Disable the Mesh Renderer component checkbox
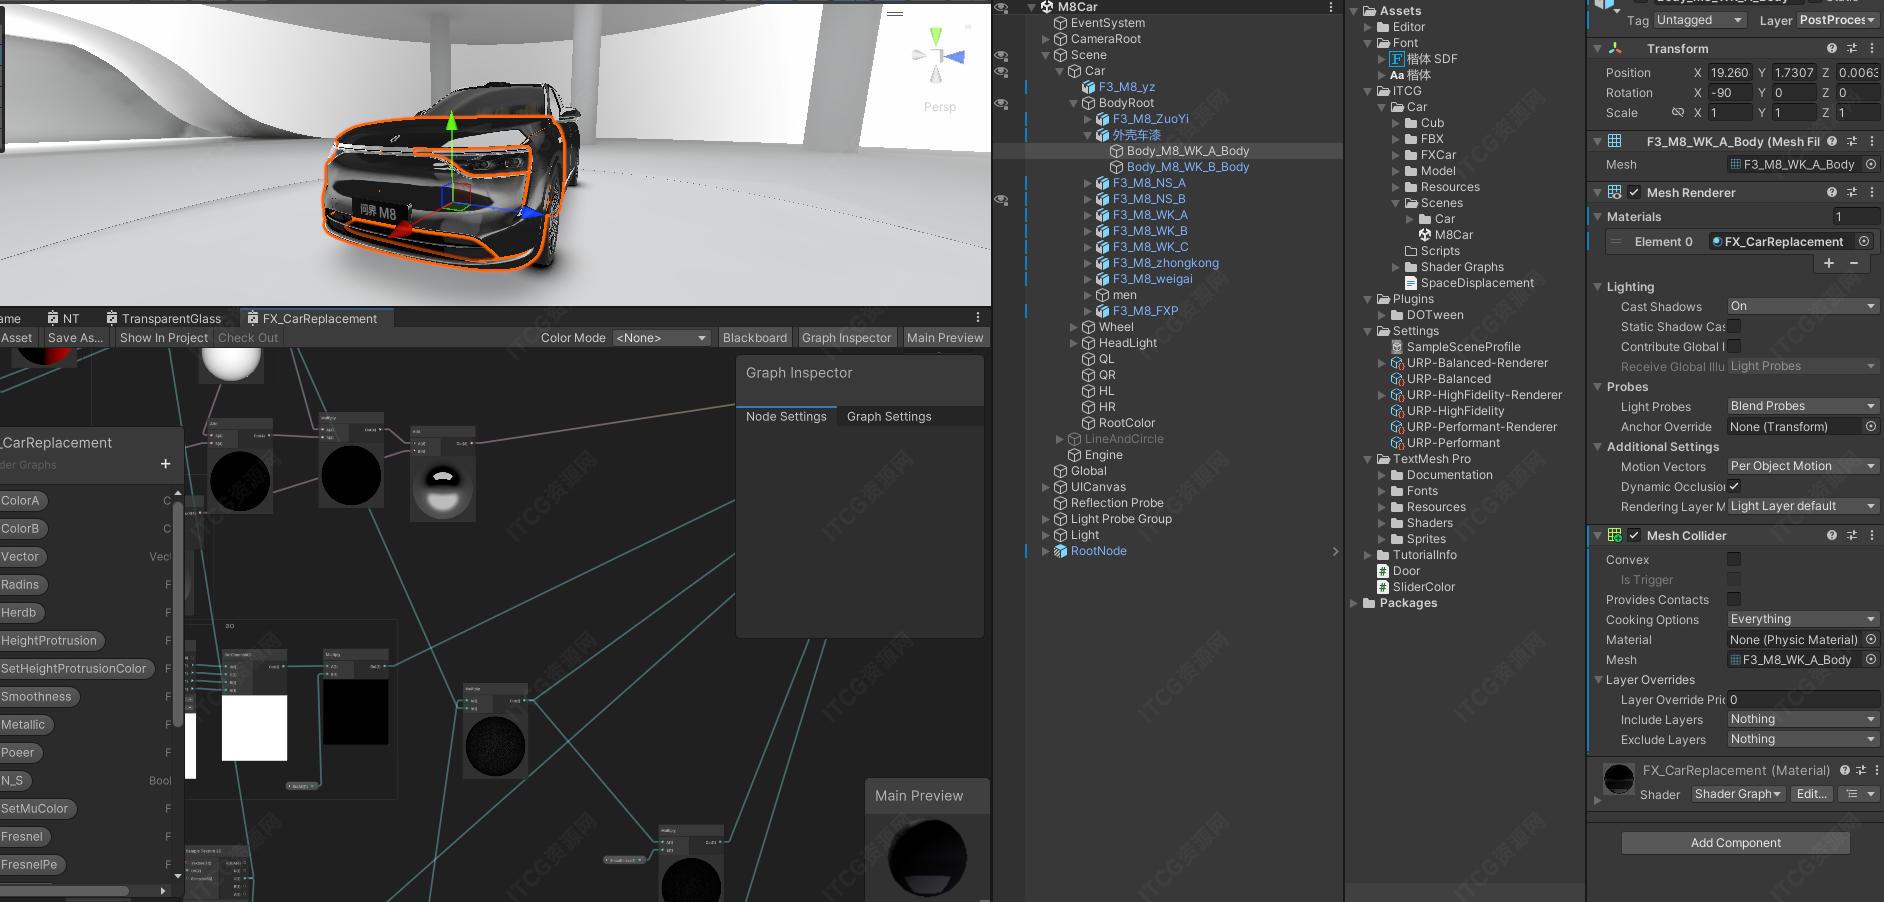This screenshot has height=902, width=1884. click(1634, 192)
